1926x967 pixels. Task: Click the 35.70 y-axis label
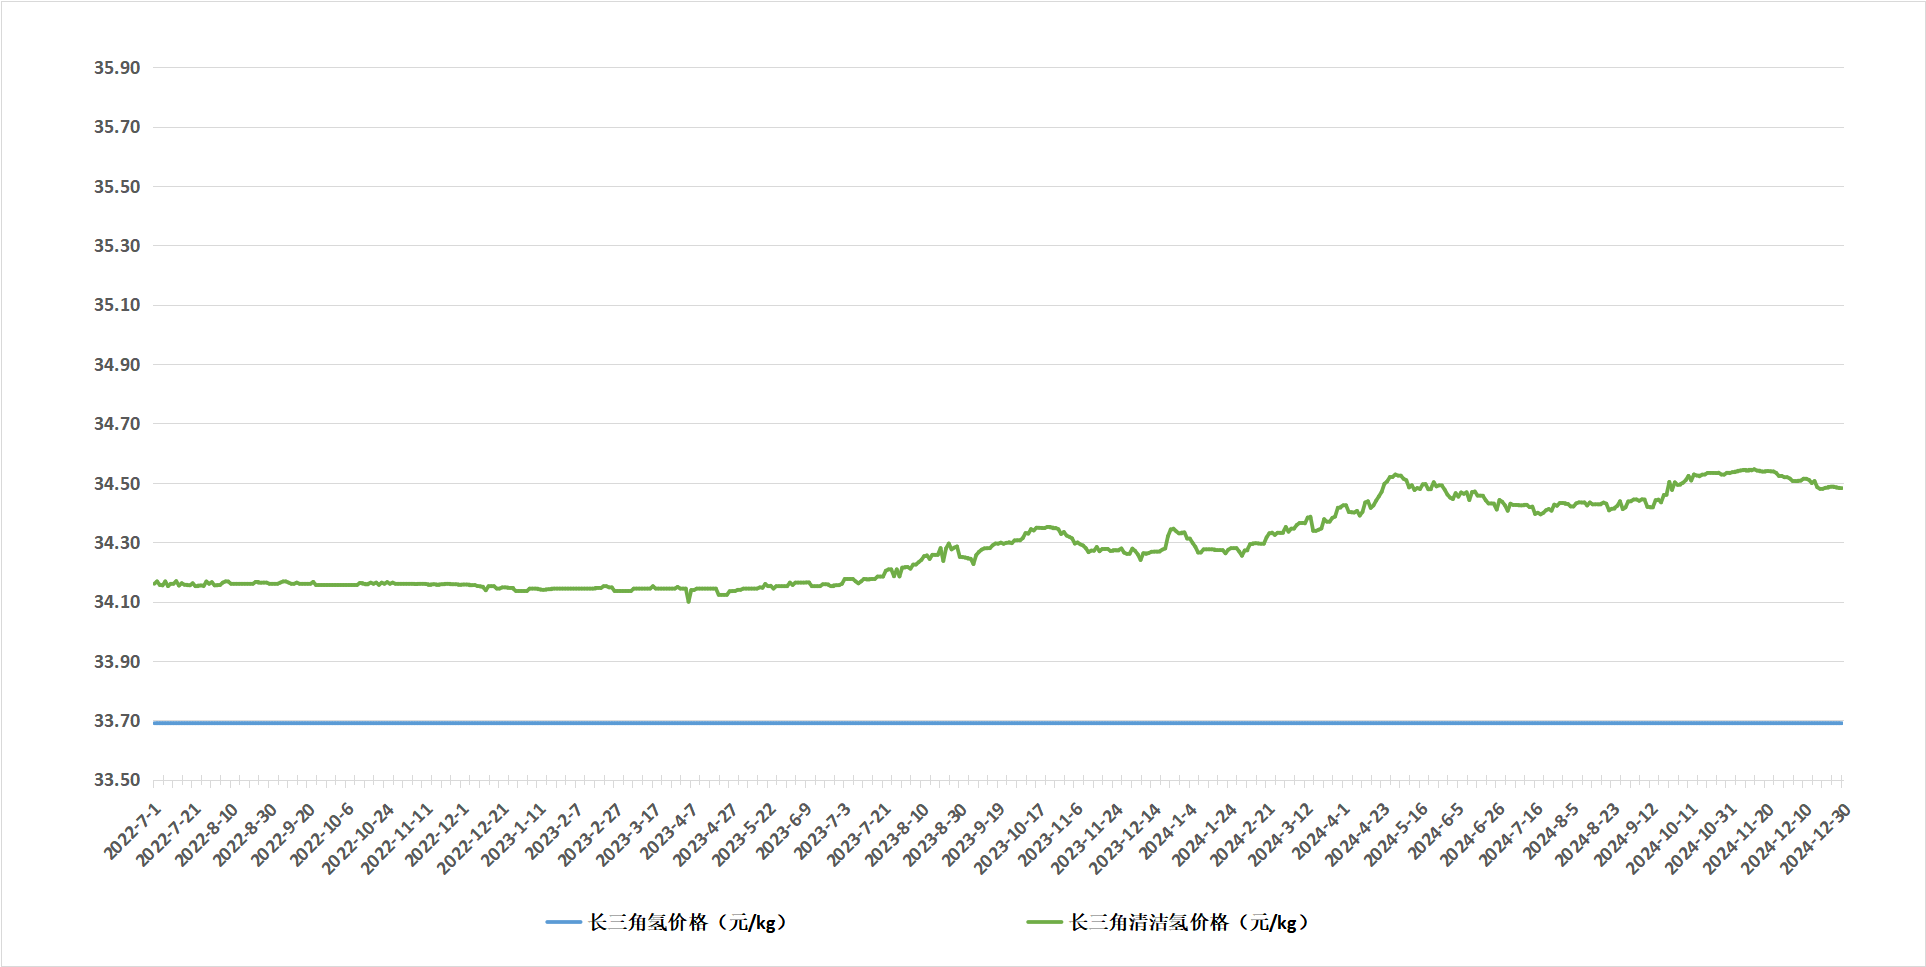[117, 127]
